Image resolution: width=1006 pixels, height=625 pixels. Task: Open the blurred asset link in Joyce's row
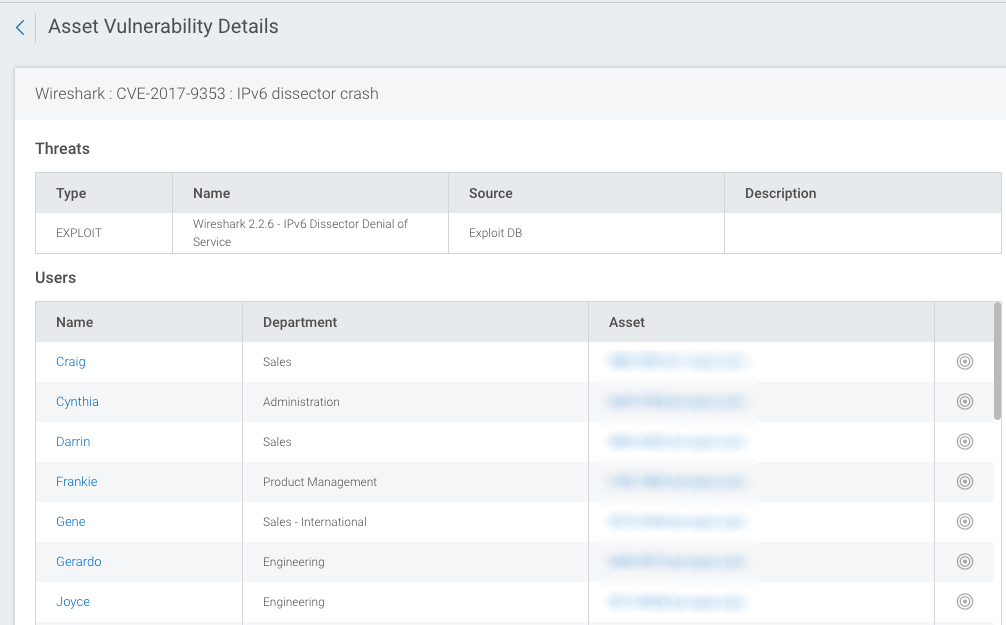point(677,602)
